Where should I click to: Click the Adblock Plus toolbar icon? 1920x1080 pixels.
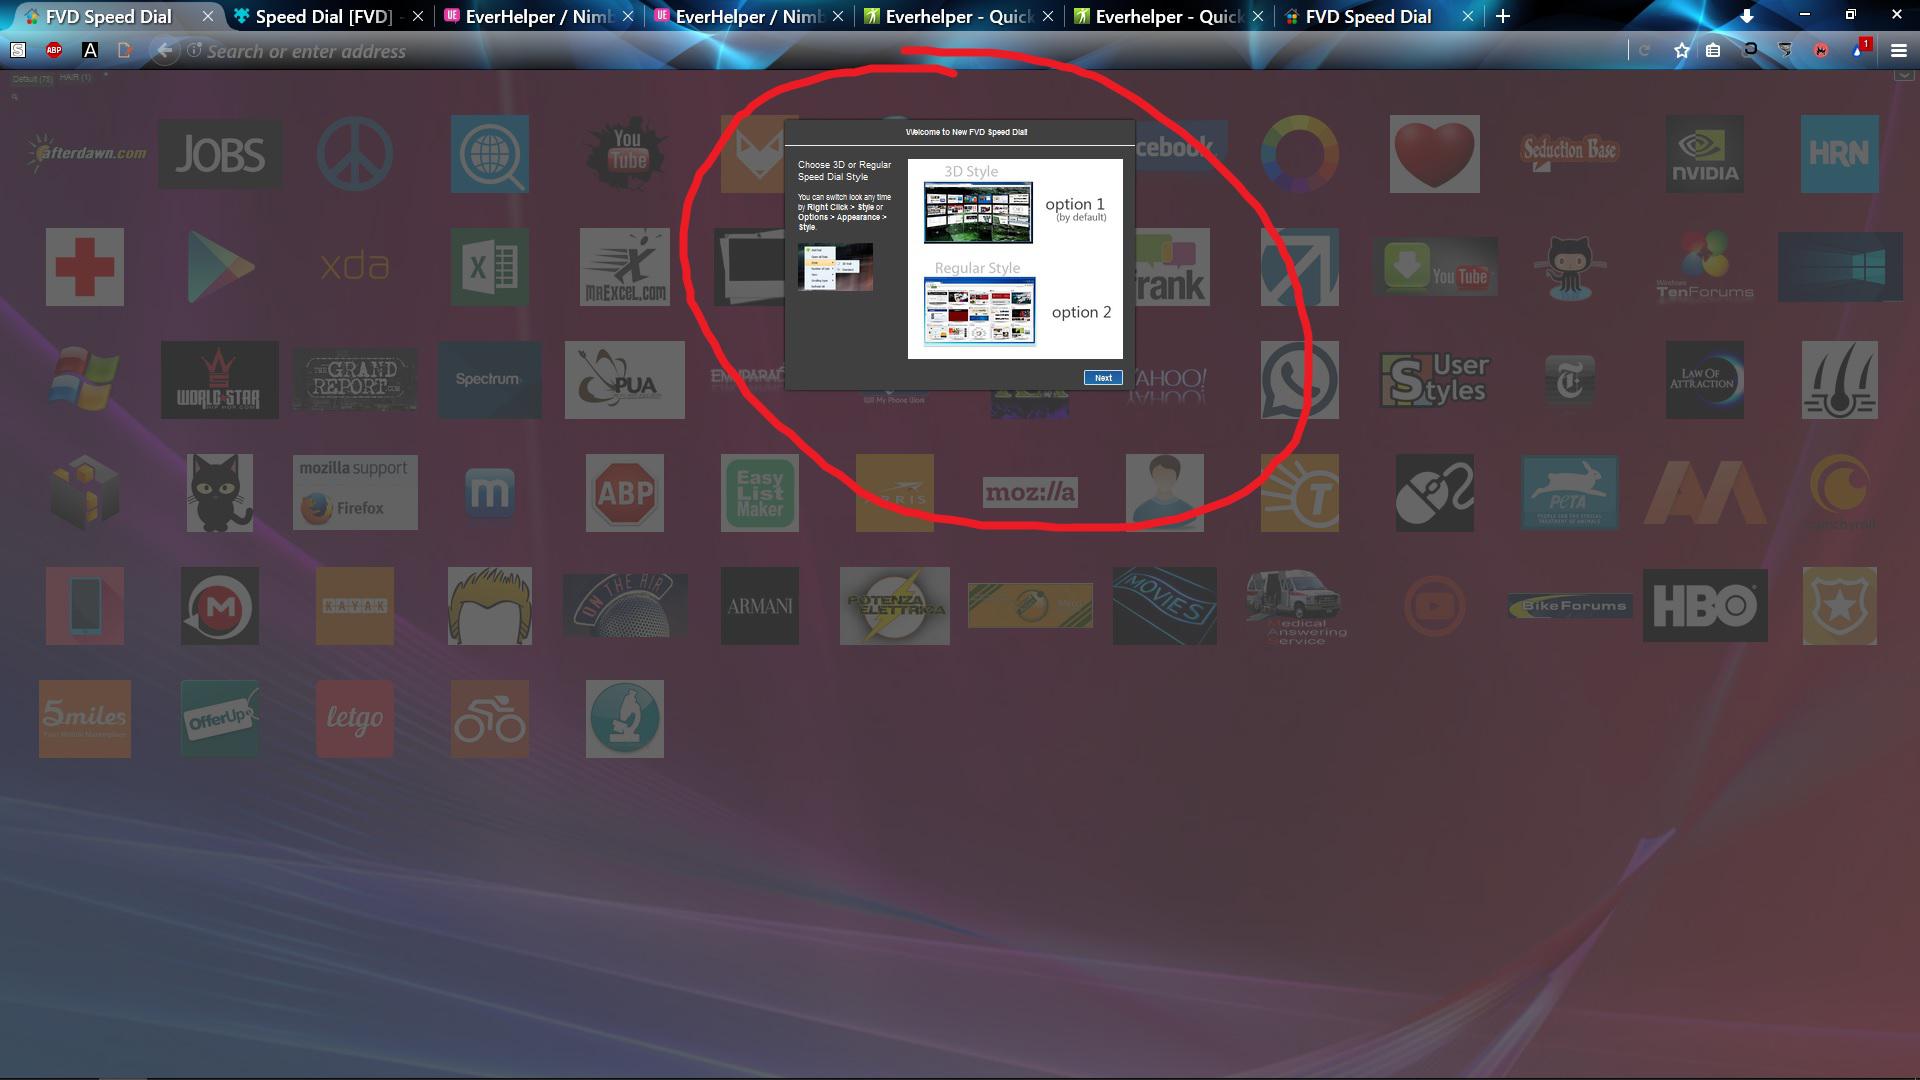click(x=54, y=50)
